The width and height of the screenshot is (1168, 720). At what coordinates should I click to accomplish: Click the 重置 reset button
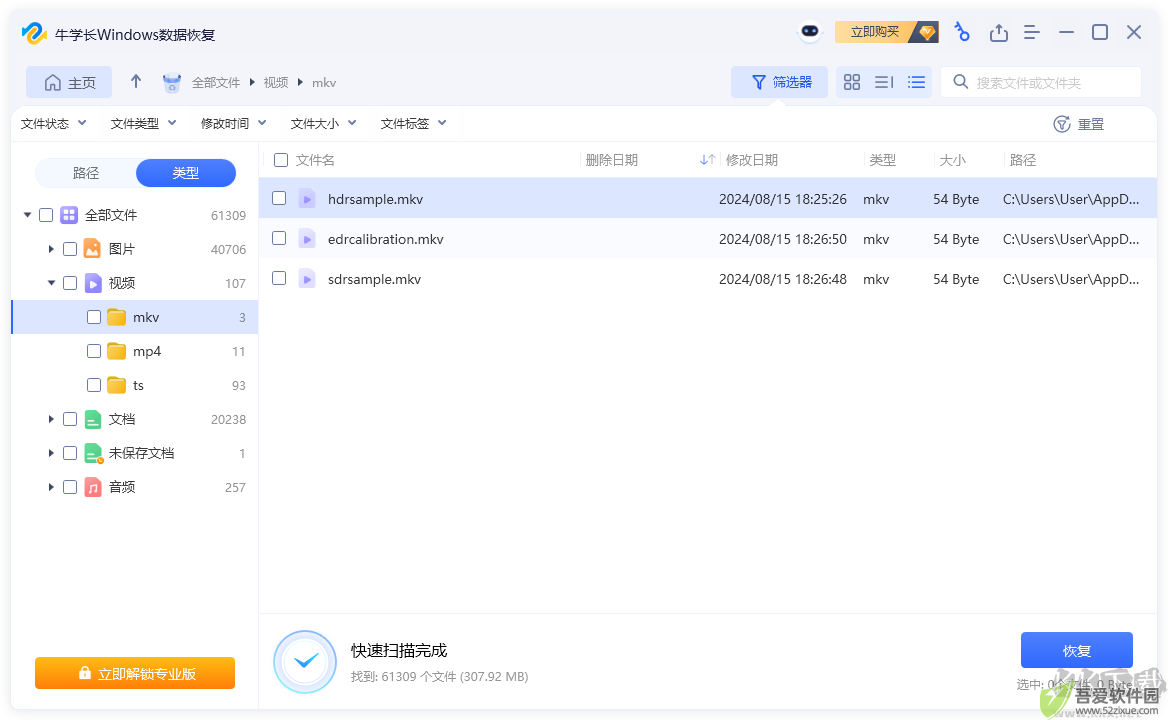click(1079, 124)
